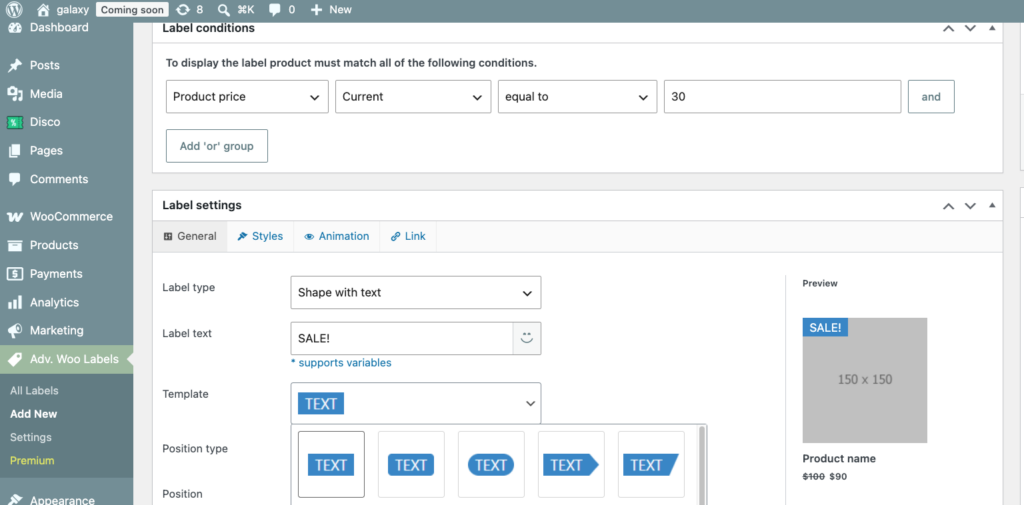Open the Settings submenu of labels
The width and height of the screenshot is (1024, 505).
(31, 437)
